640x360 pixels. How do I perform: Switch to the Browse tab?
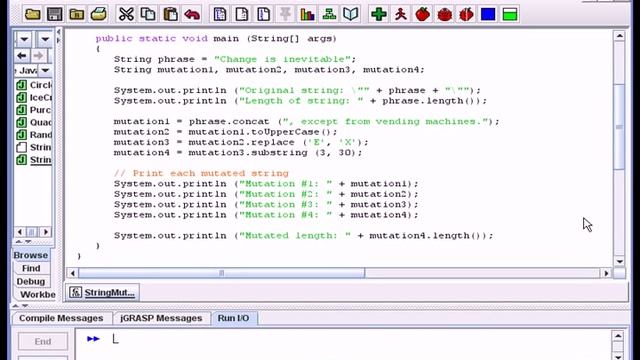pyautogui.click(x=31, y=255)
